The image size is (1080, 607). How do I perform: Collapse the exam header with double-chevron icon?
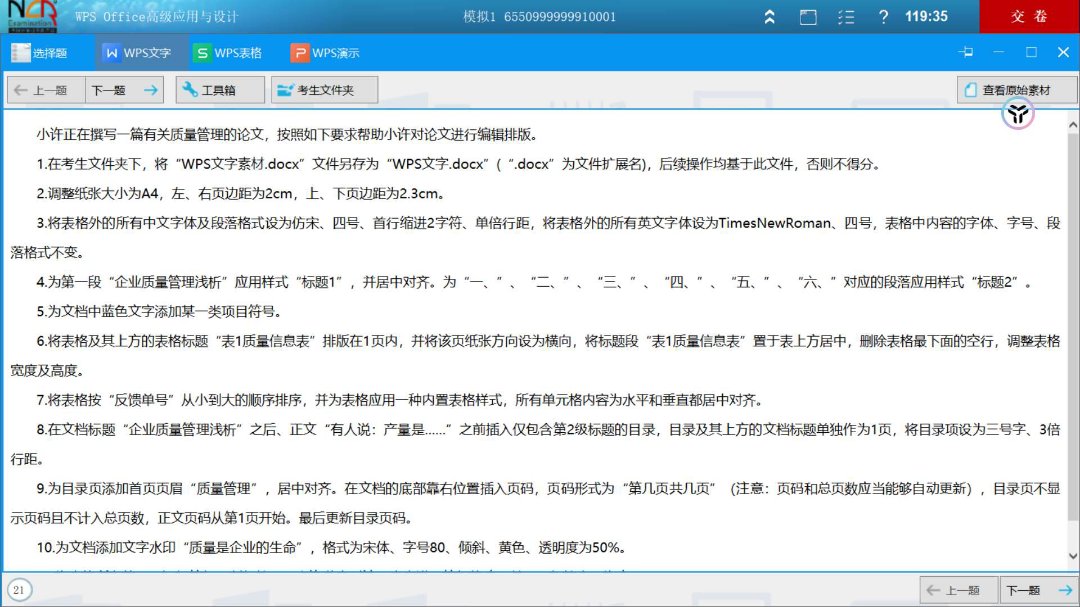click(769, 17)
